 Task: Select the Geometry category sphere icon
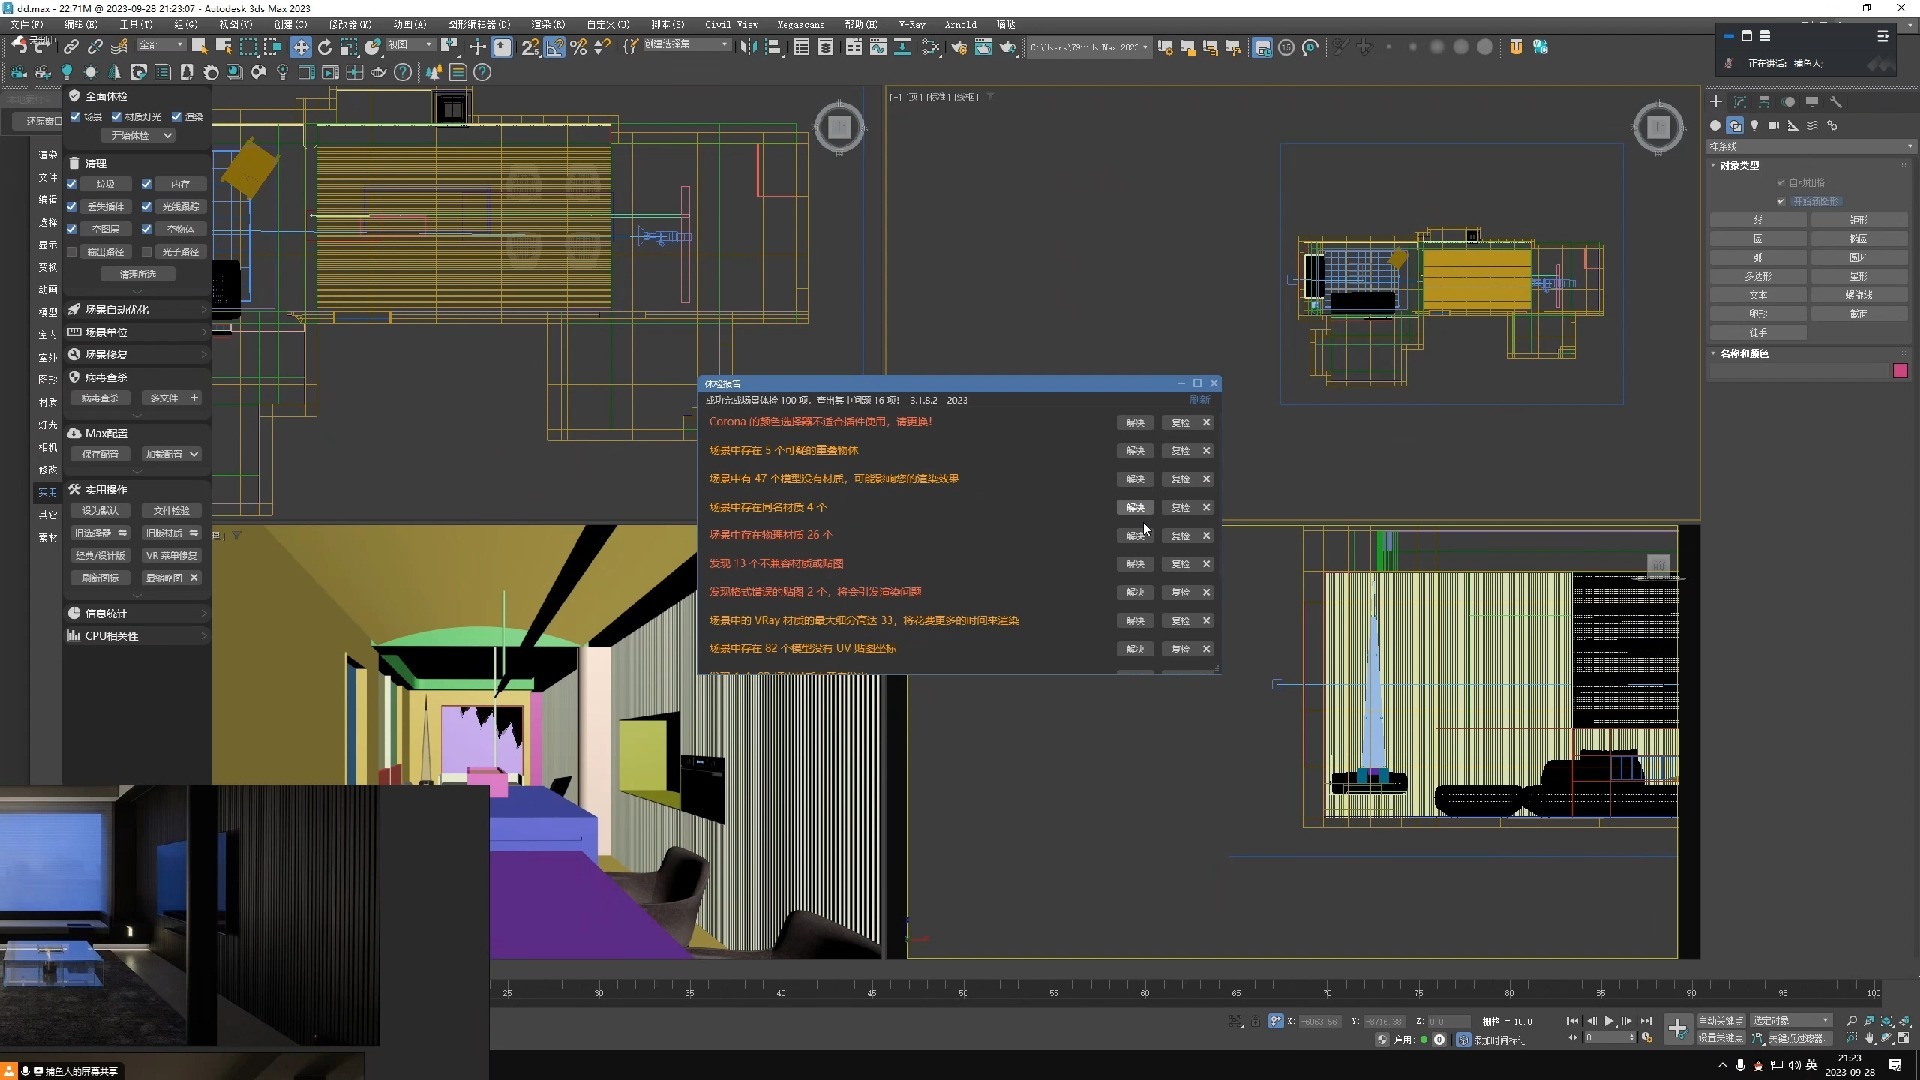coord(1716,125)
